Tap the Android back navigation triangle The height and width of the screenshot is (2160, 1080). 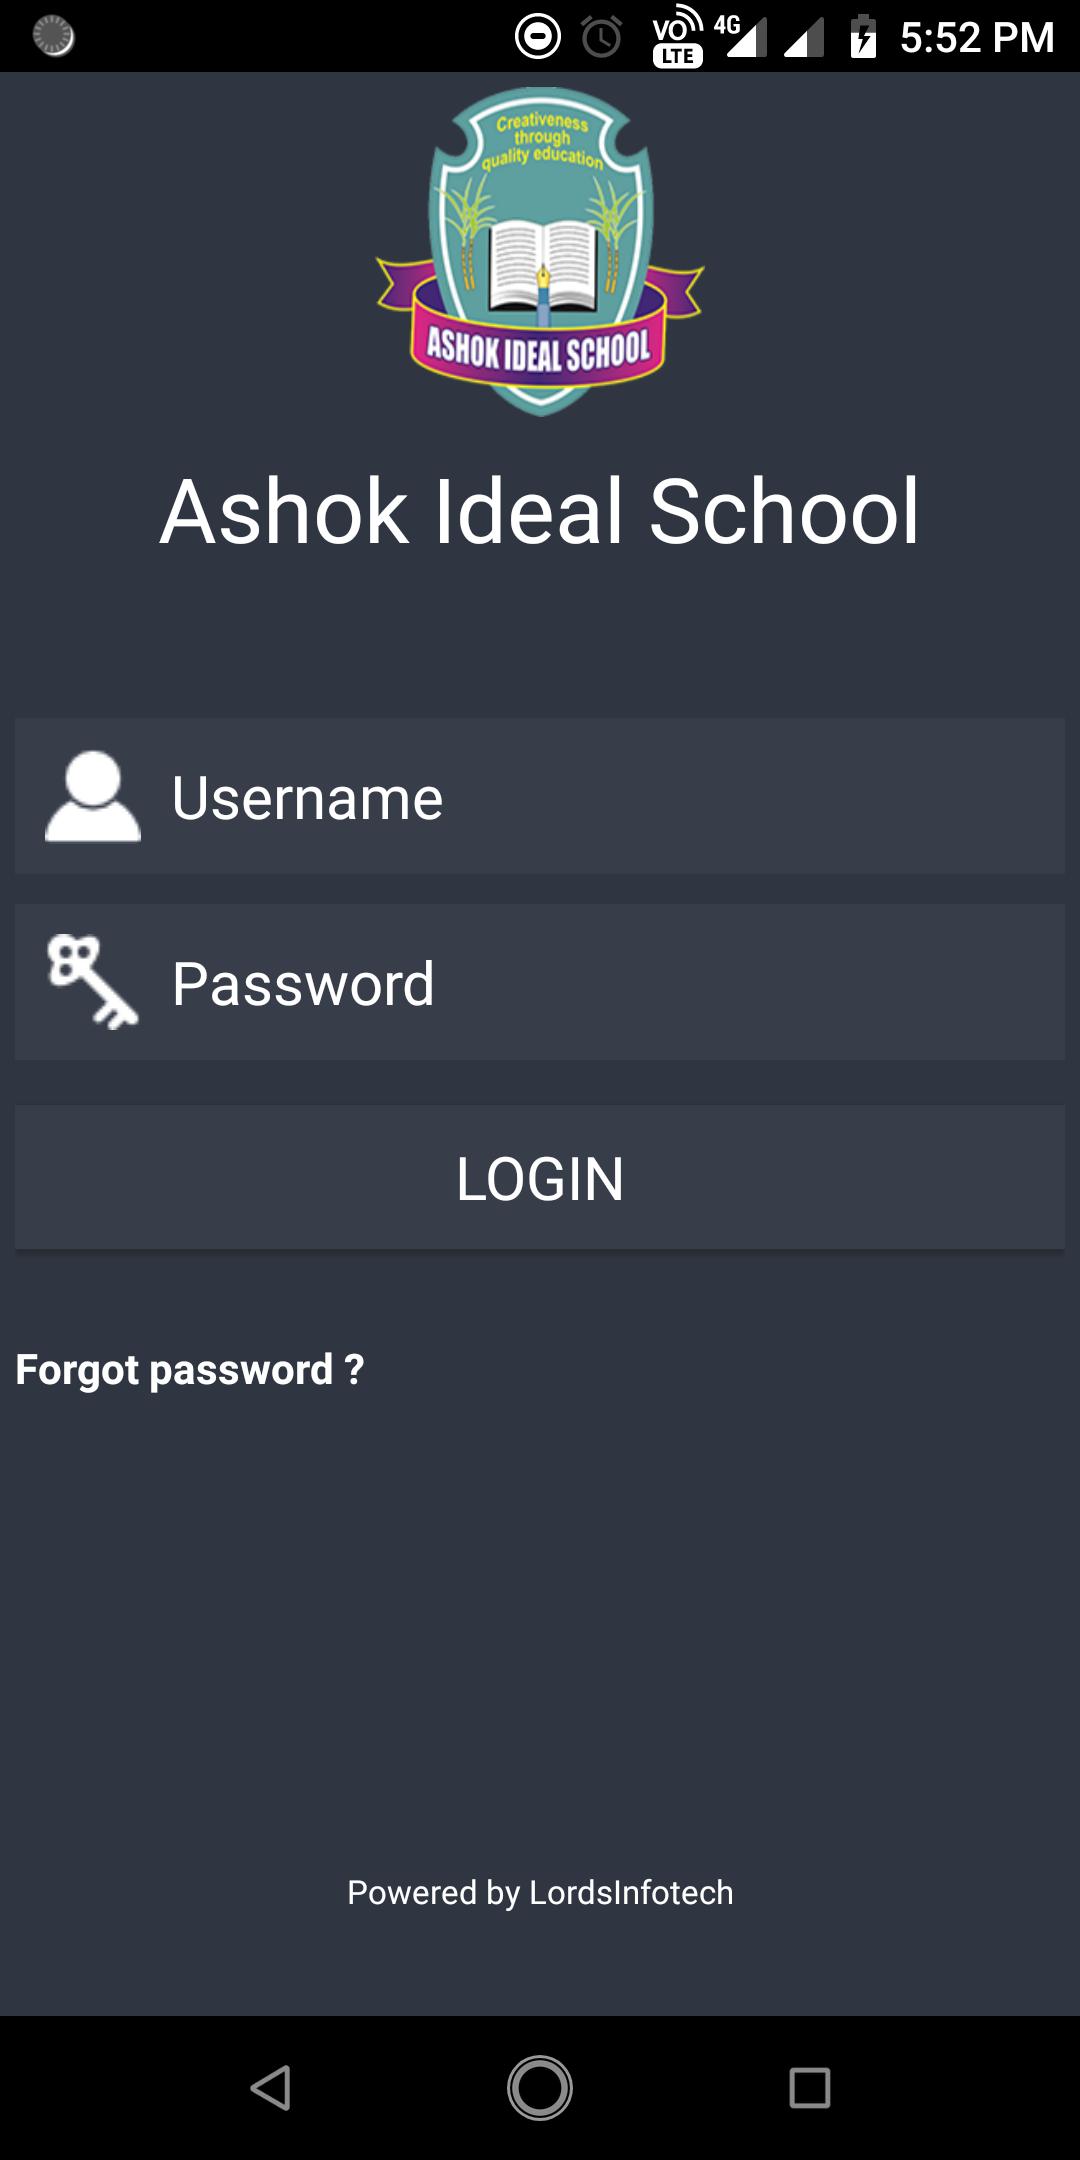click(x=271, y=2088)
